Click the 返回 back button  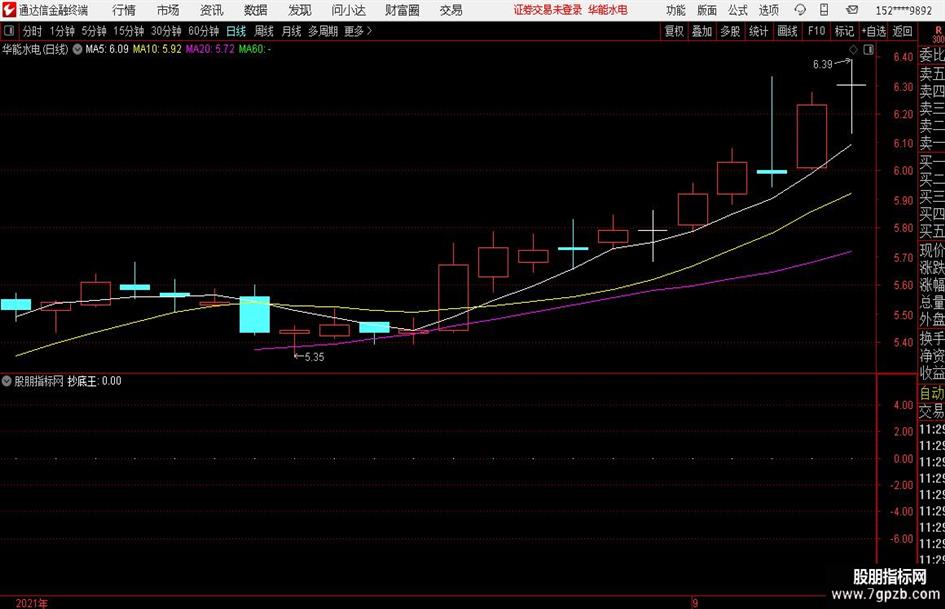pyautogui.click(x=902, y=31)
